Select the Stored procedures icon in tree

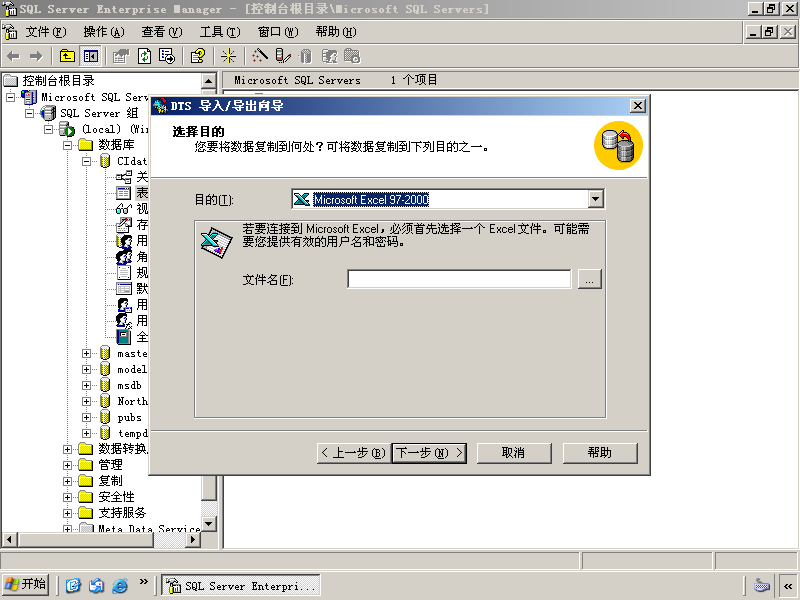[123, 224]
